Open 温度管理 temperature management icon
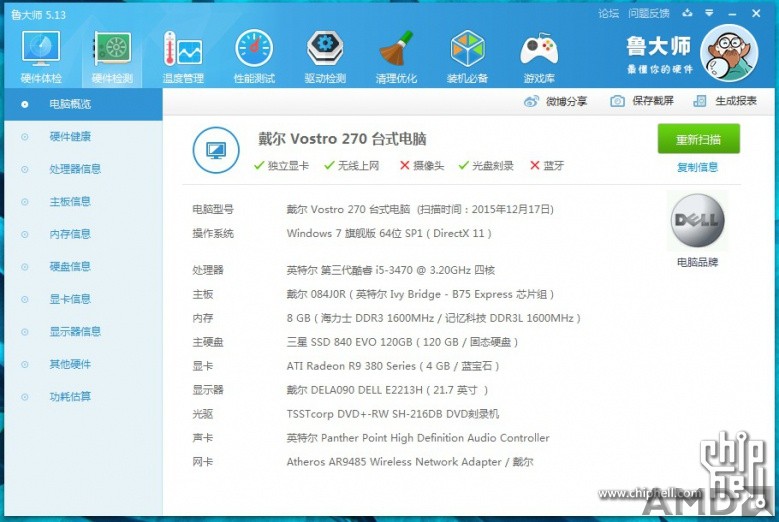This screenshot has width=779, height=522. click(183, 49)
